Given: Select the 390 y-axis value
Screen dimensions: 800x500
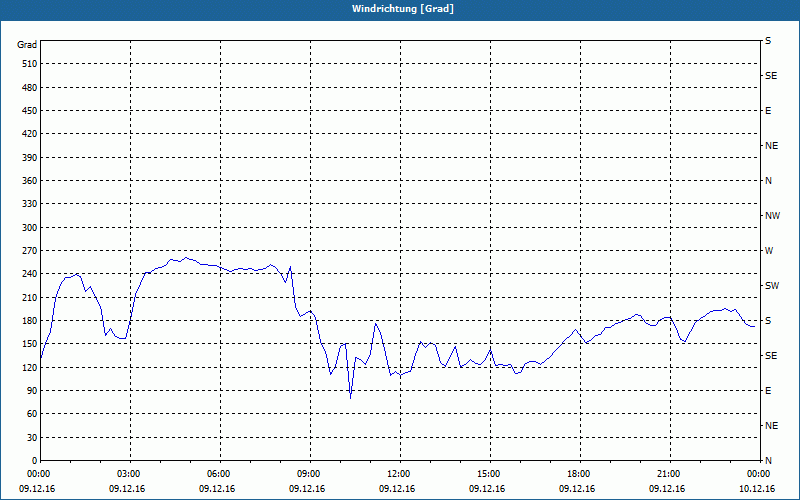Looking at the screenshot, I should tap(30, 158).
